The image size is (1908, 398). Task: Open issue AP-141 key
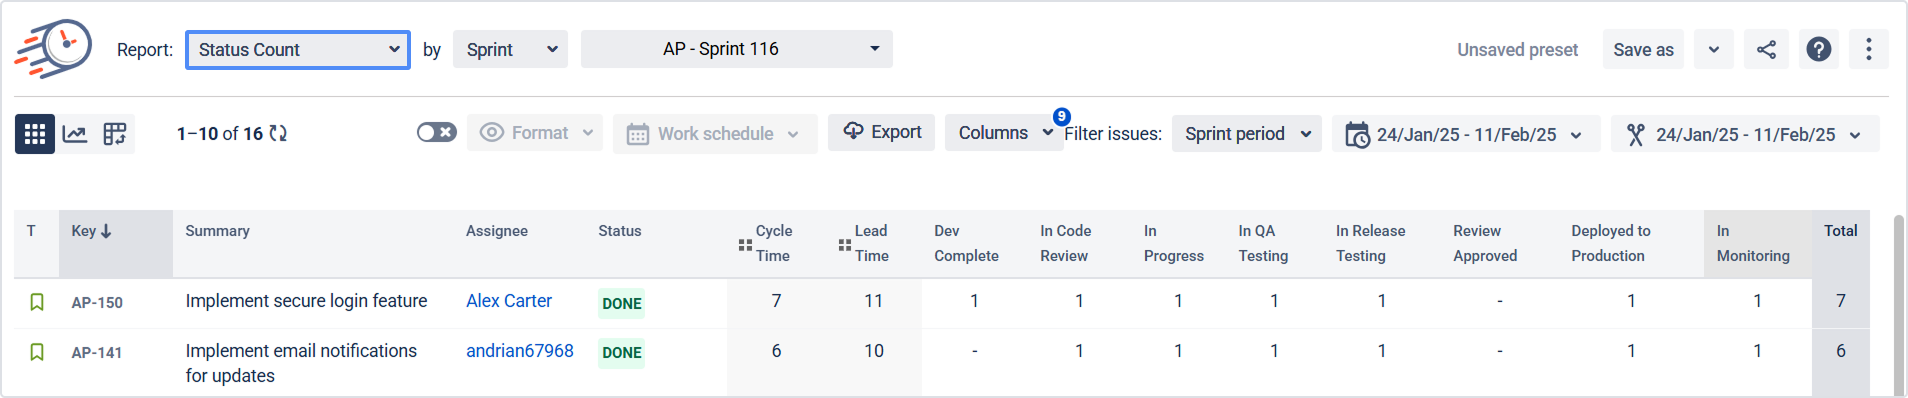[x=97, y=352]
